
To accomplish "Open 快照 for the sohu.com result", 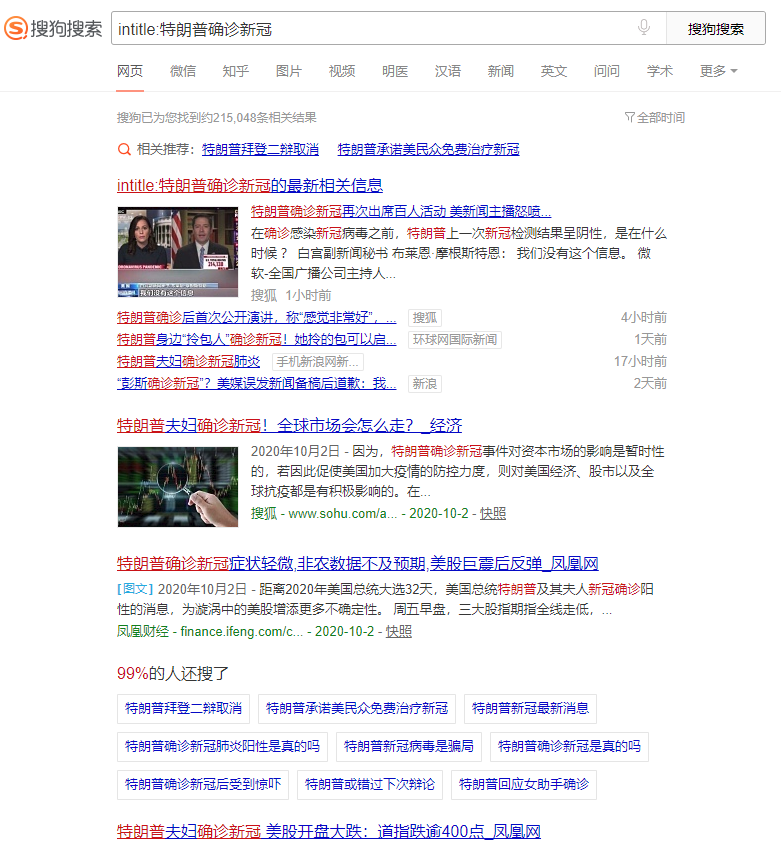I will pos(492,513).
